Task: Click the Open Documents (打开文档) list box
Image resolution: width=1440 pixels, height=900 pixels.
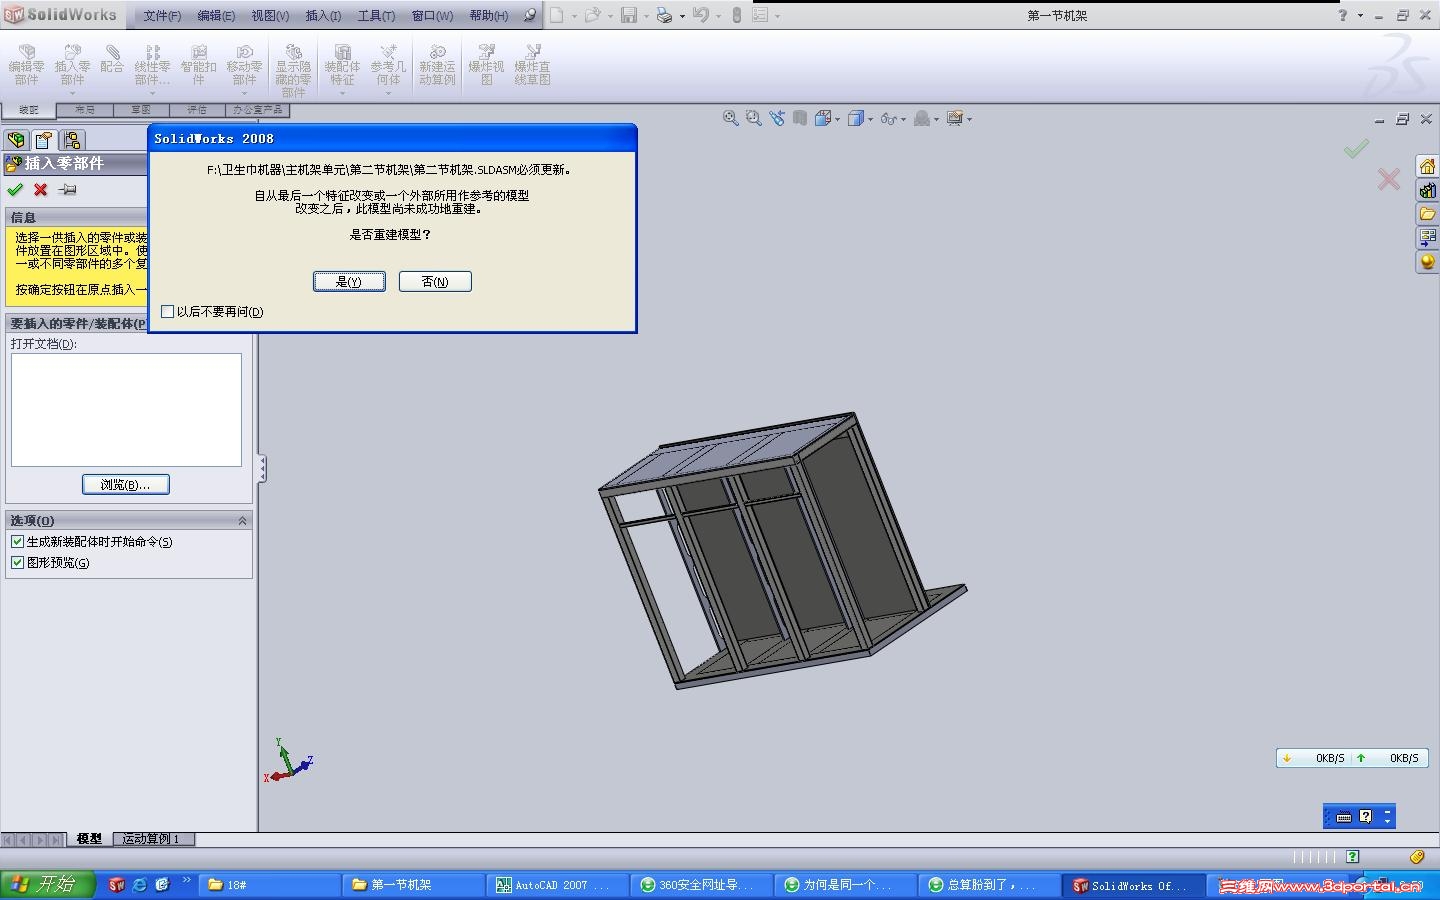Action: [x=126, y=410]
